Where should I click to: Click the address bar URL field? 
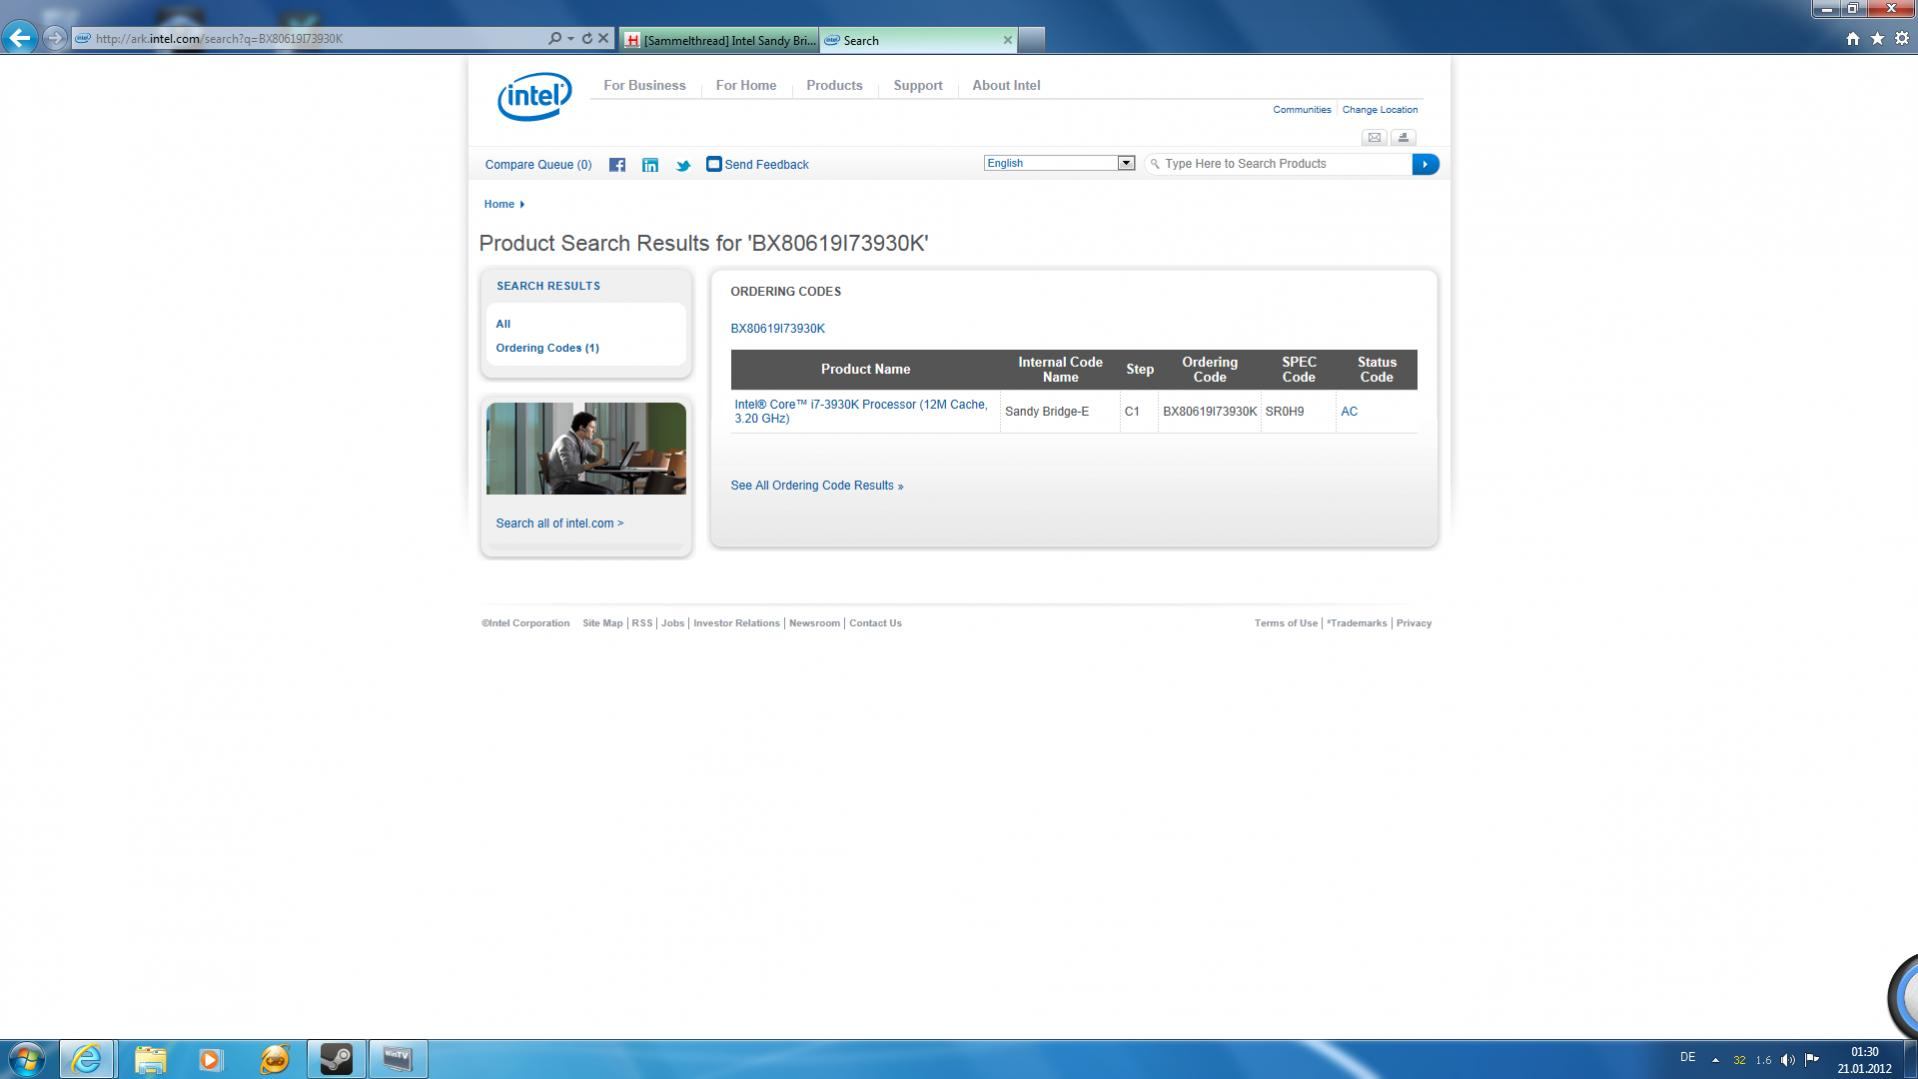(310, 38)
